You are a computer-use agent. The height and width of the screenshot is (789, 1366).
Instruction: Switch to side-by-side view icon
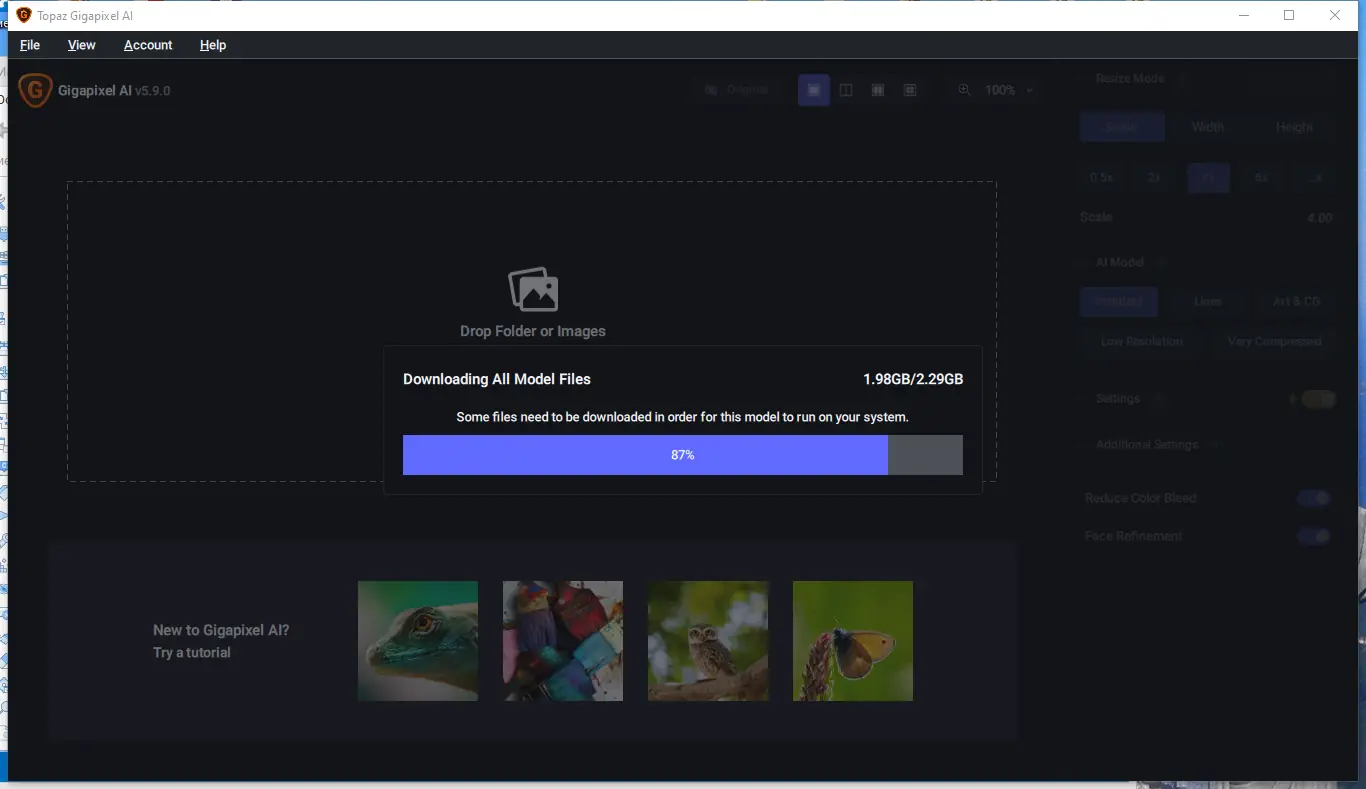878,90
